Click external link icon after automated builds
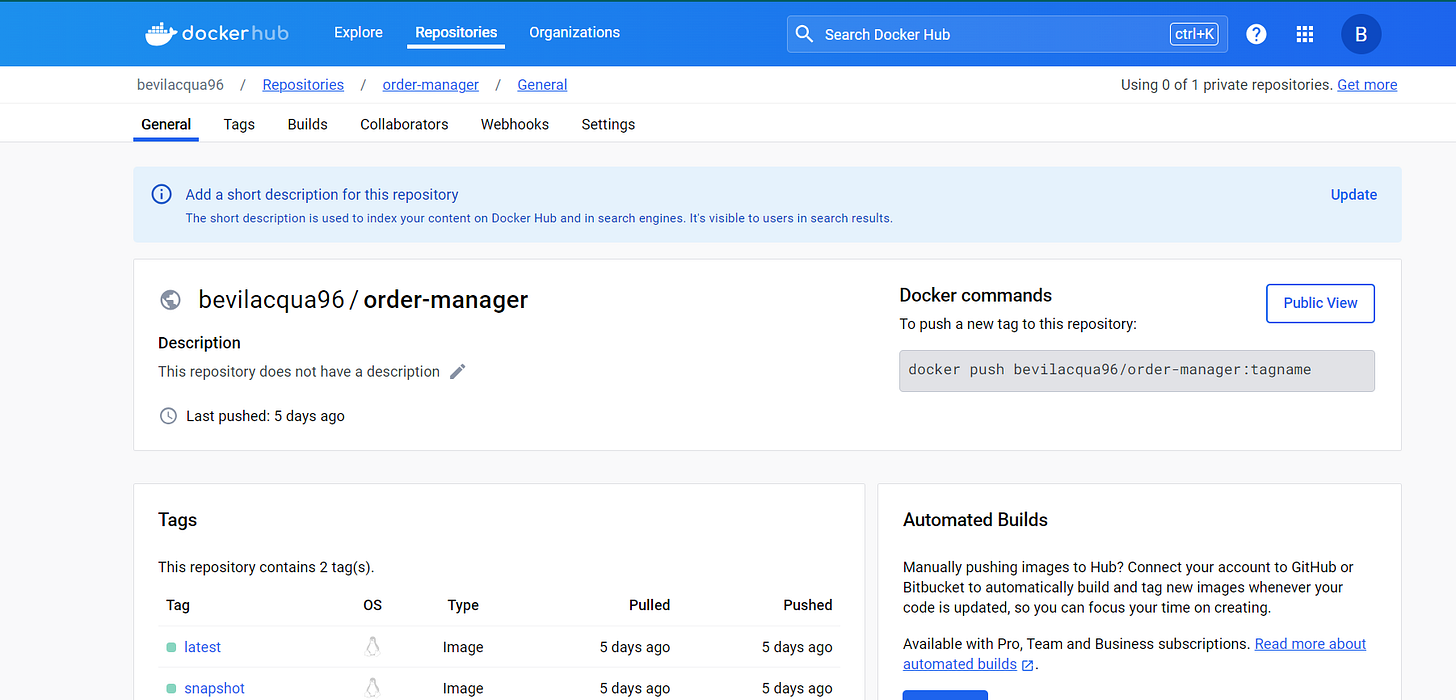Viewport: 1456px width, 700px height. [1028, 665]
